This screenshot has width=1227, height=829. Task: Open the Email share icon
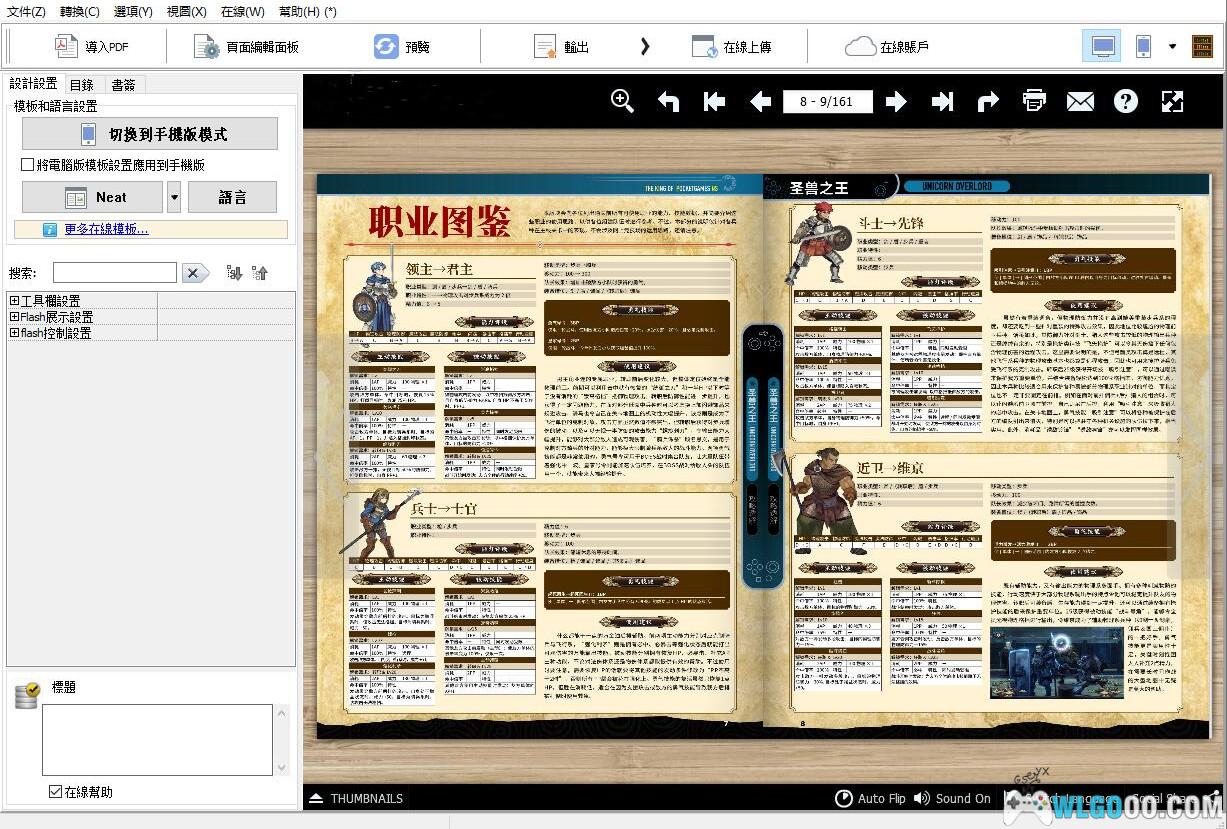point(1080,100)
